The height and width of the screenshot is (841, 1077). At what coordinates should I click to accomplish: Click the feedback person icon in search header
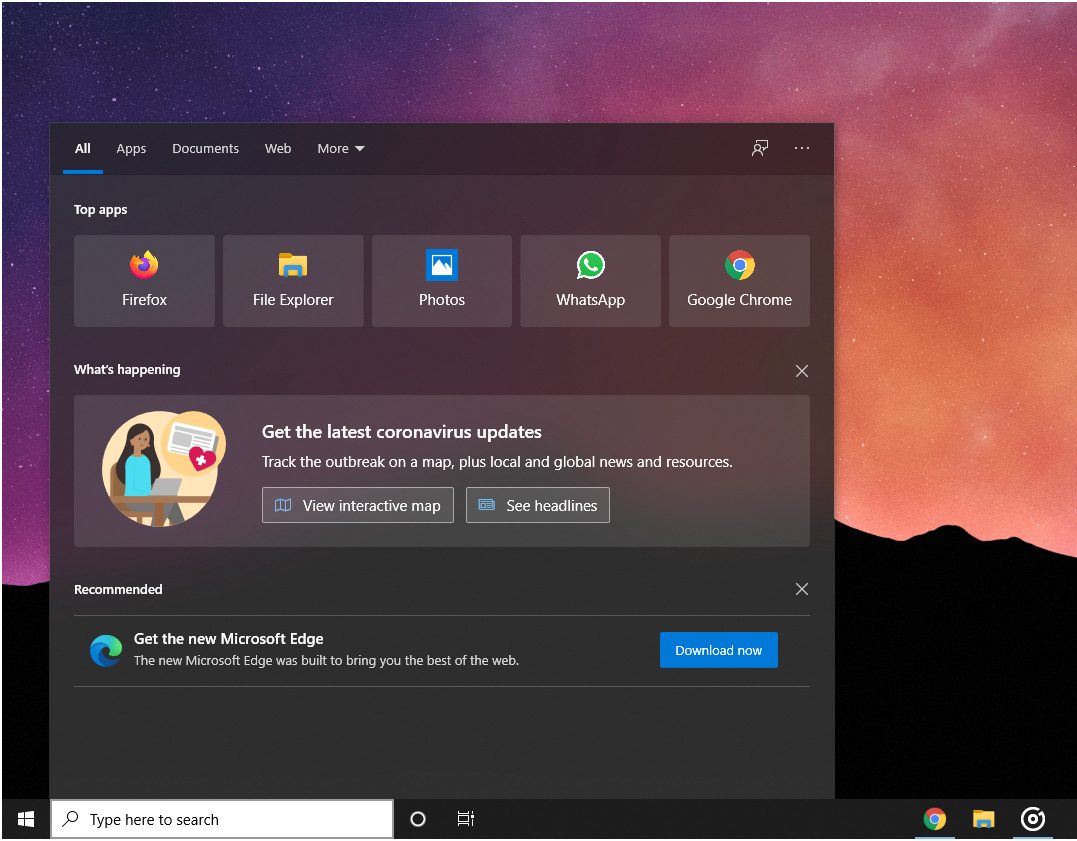click(x=760, y=148)
